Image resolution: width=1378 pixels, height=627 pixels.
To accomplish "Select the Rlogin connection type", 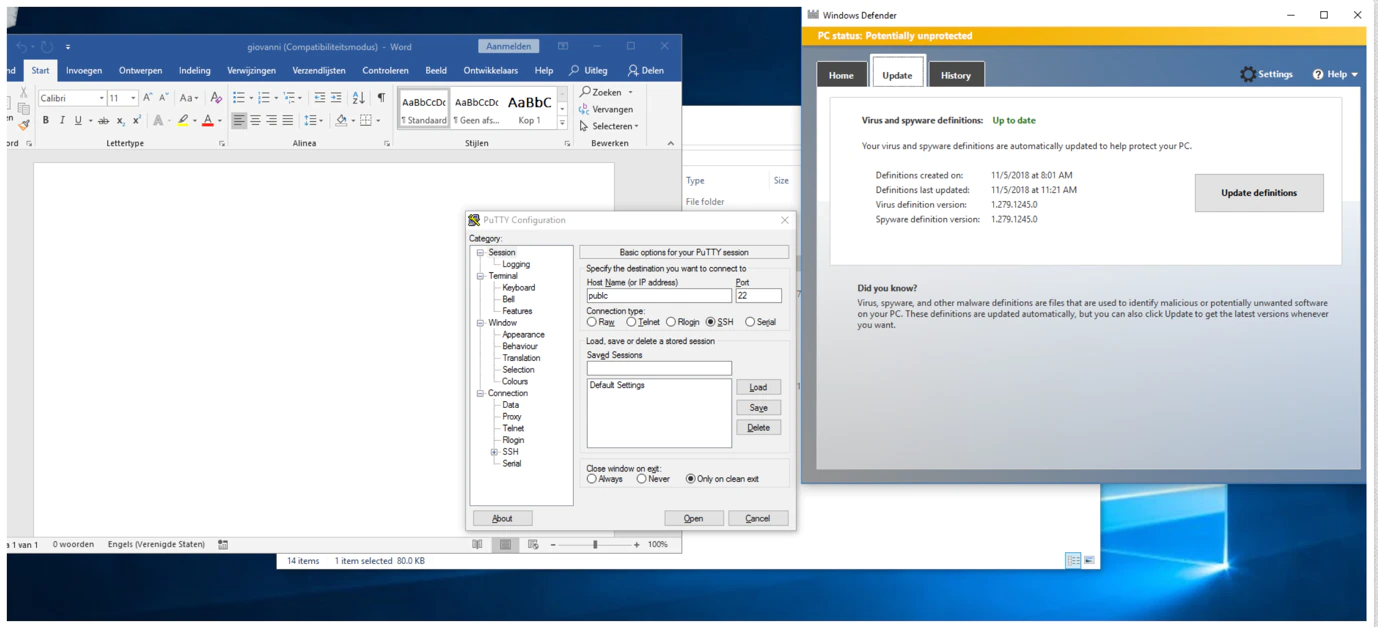I will click(x=671, y=322).
